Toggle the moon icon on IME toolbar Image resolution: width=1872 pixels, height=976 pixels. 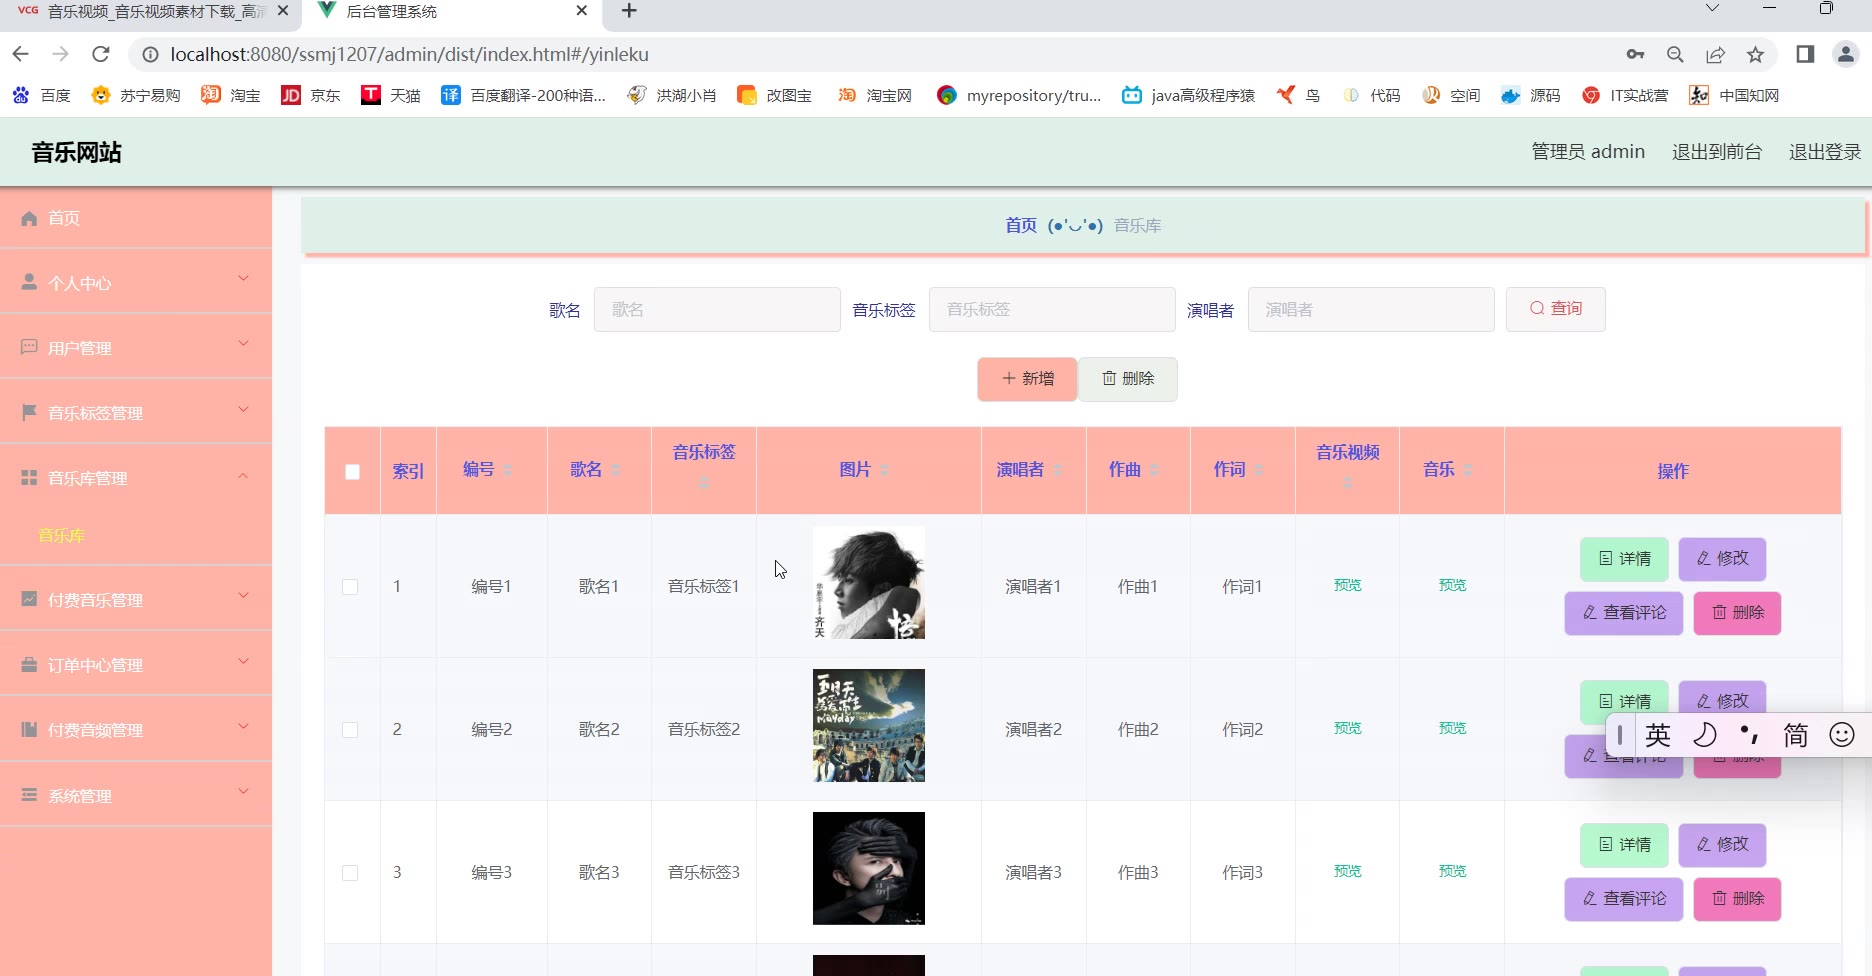pos(1704,735)
